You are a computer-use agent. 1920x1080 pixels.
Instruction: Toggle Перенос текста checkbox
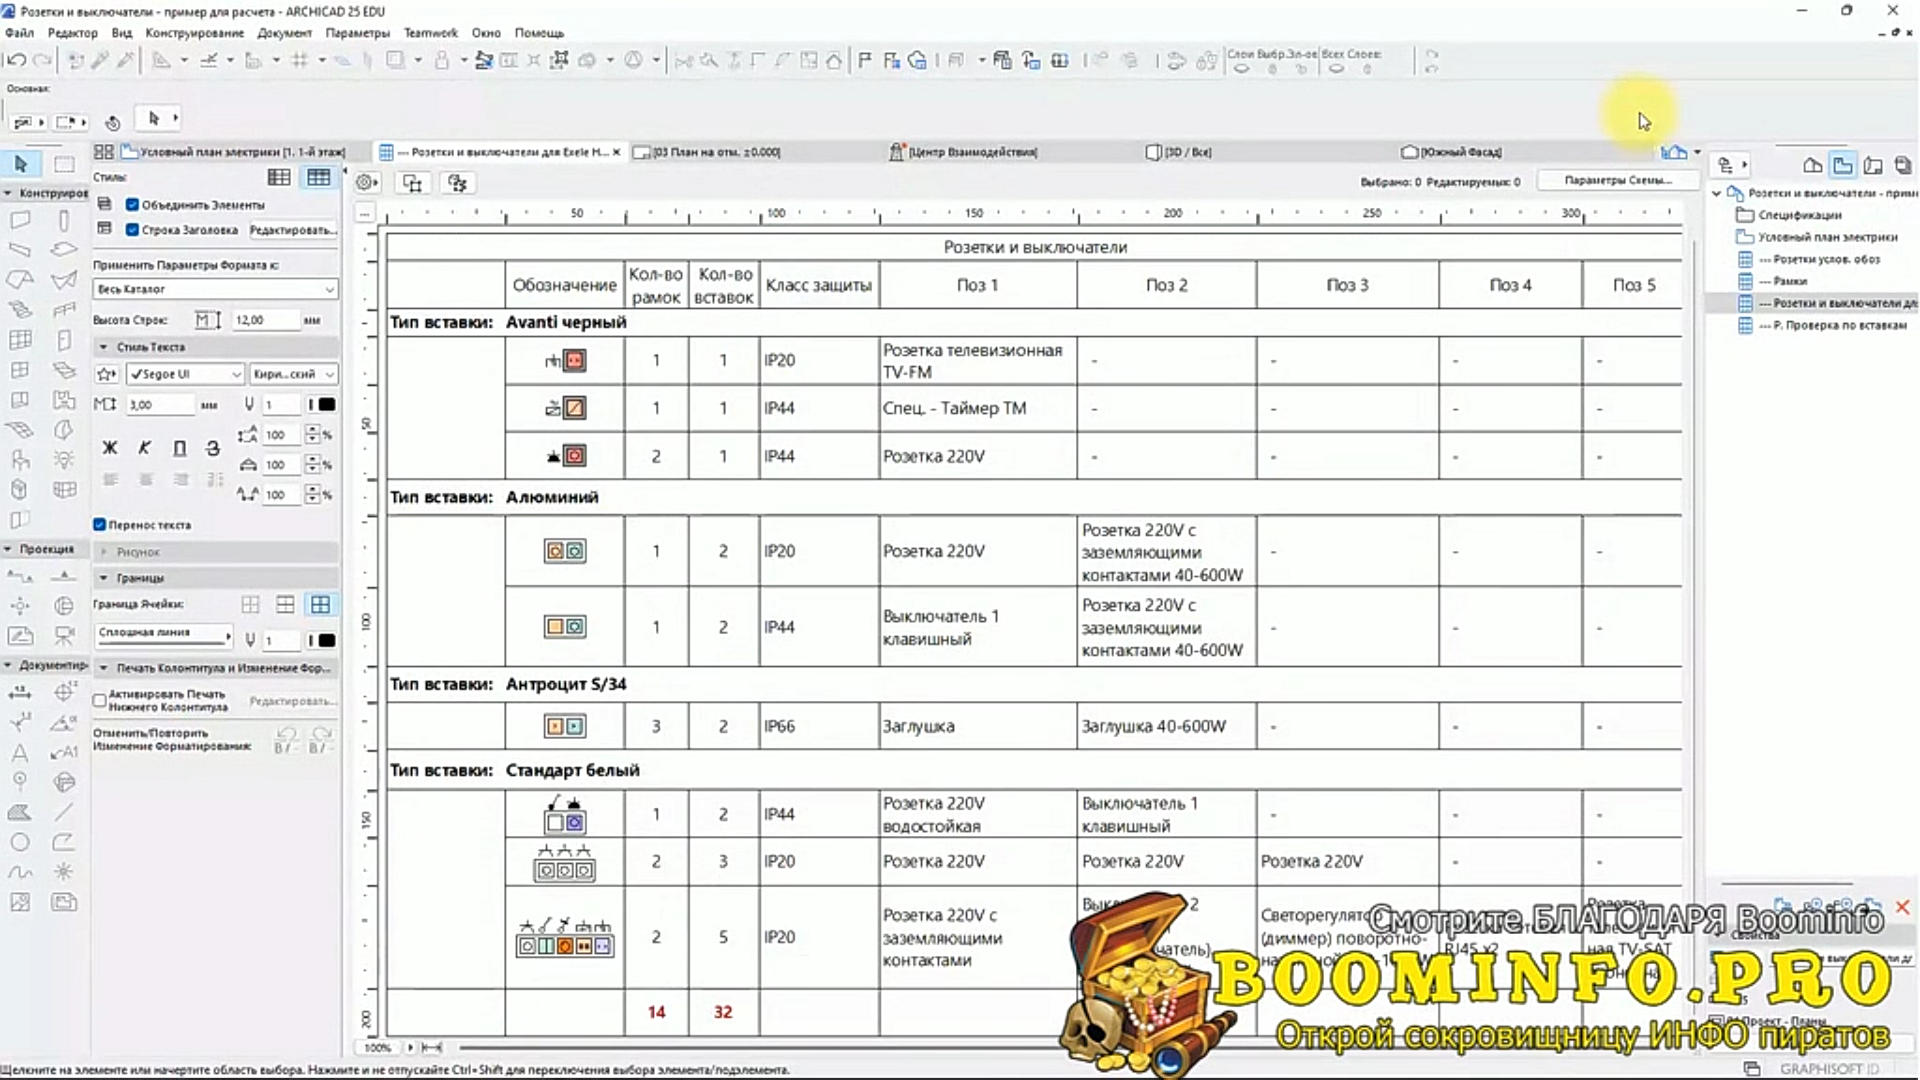tap(99, 524)
